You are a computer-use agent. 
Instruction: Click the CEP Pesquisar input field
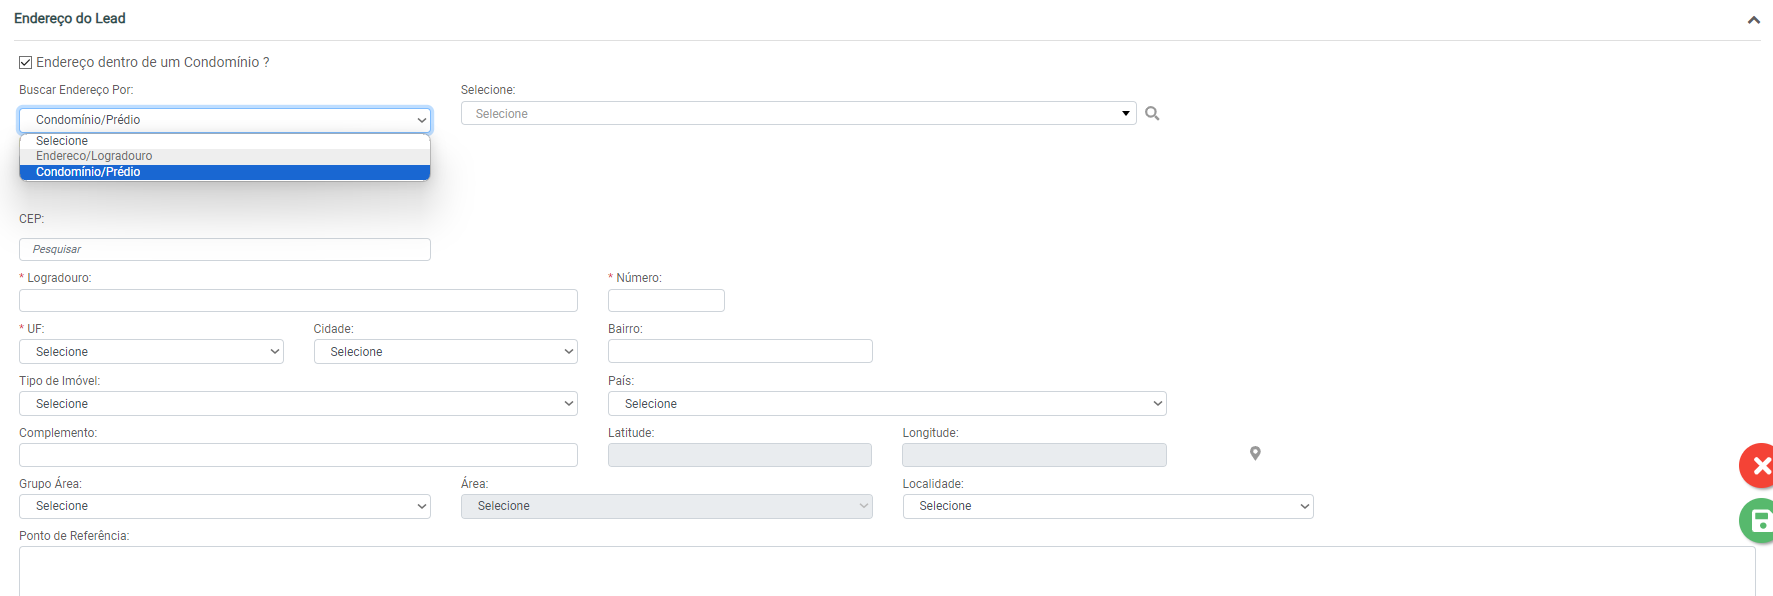[x=224, y=250]
